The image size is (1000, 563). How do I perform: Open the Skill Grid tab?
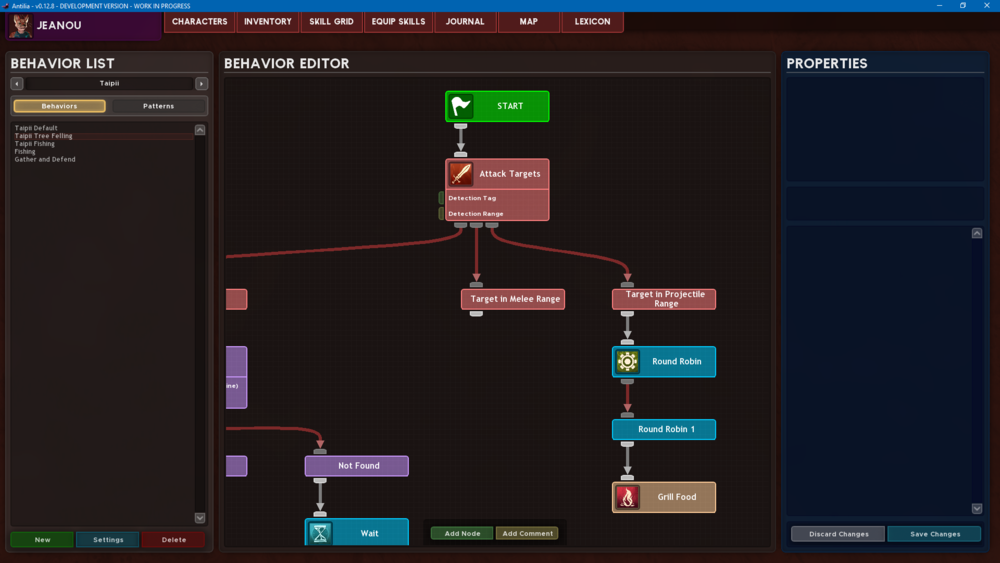pyautogui.click(x=332, y=22)
